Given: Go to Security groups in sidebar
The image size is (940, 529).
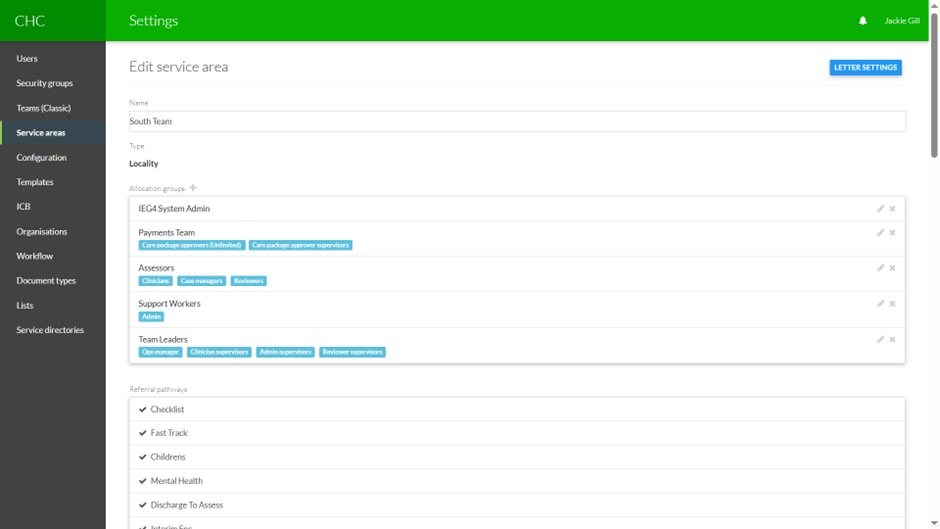Looking at the screenshot, I should [45, 84].
